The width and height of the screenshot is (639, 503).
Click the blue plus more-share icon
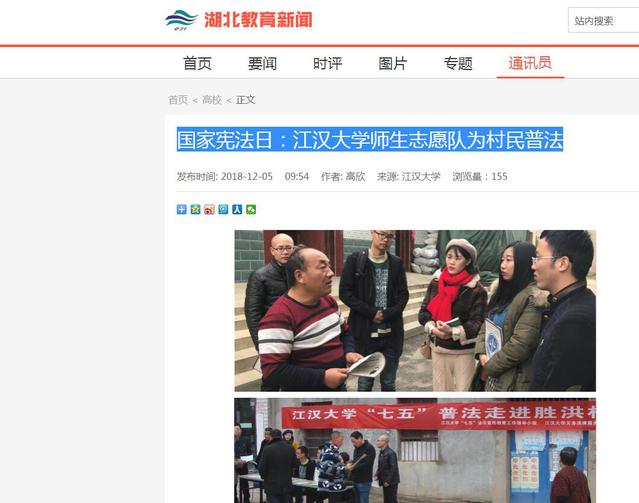[x=182, y=210]
